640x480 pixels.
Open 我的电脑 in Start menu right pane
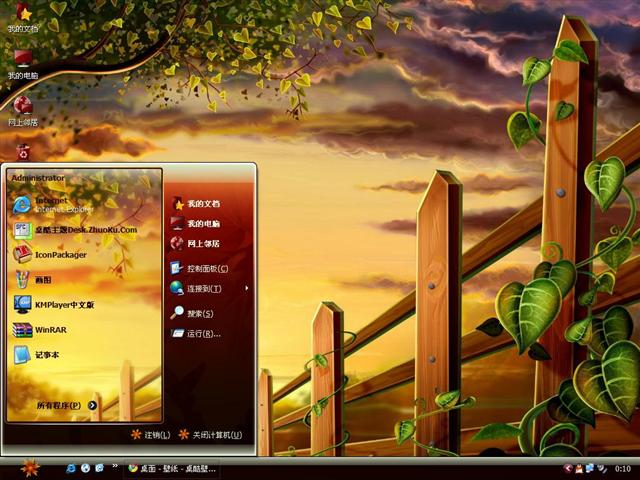point(196,223)
